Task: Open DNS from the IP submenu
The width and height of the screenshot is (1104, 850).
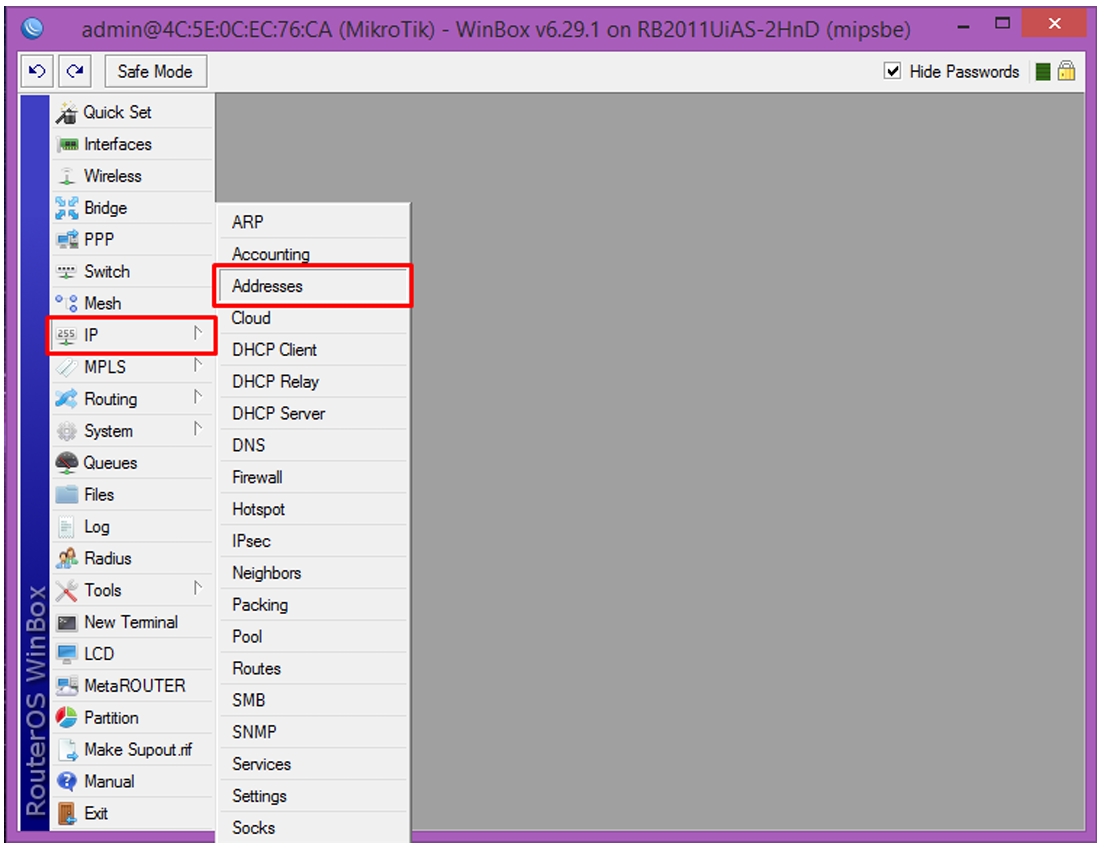Action: [313, 445]
